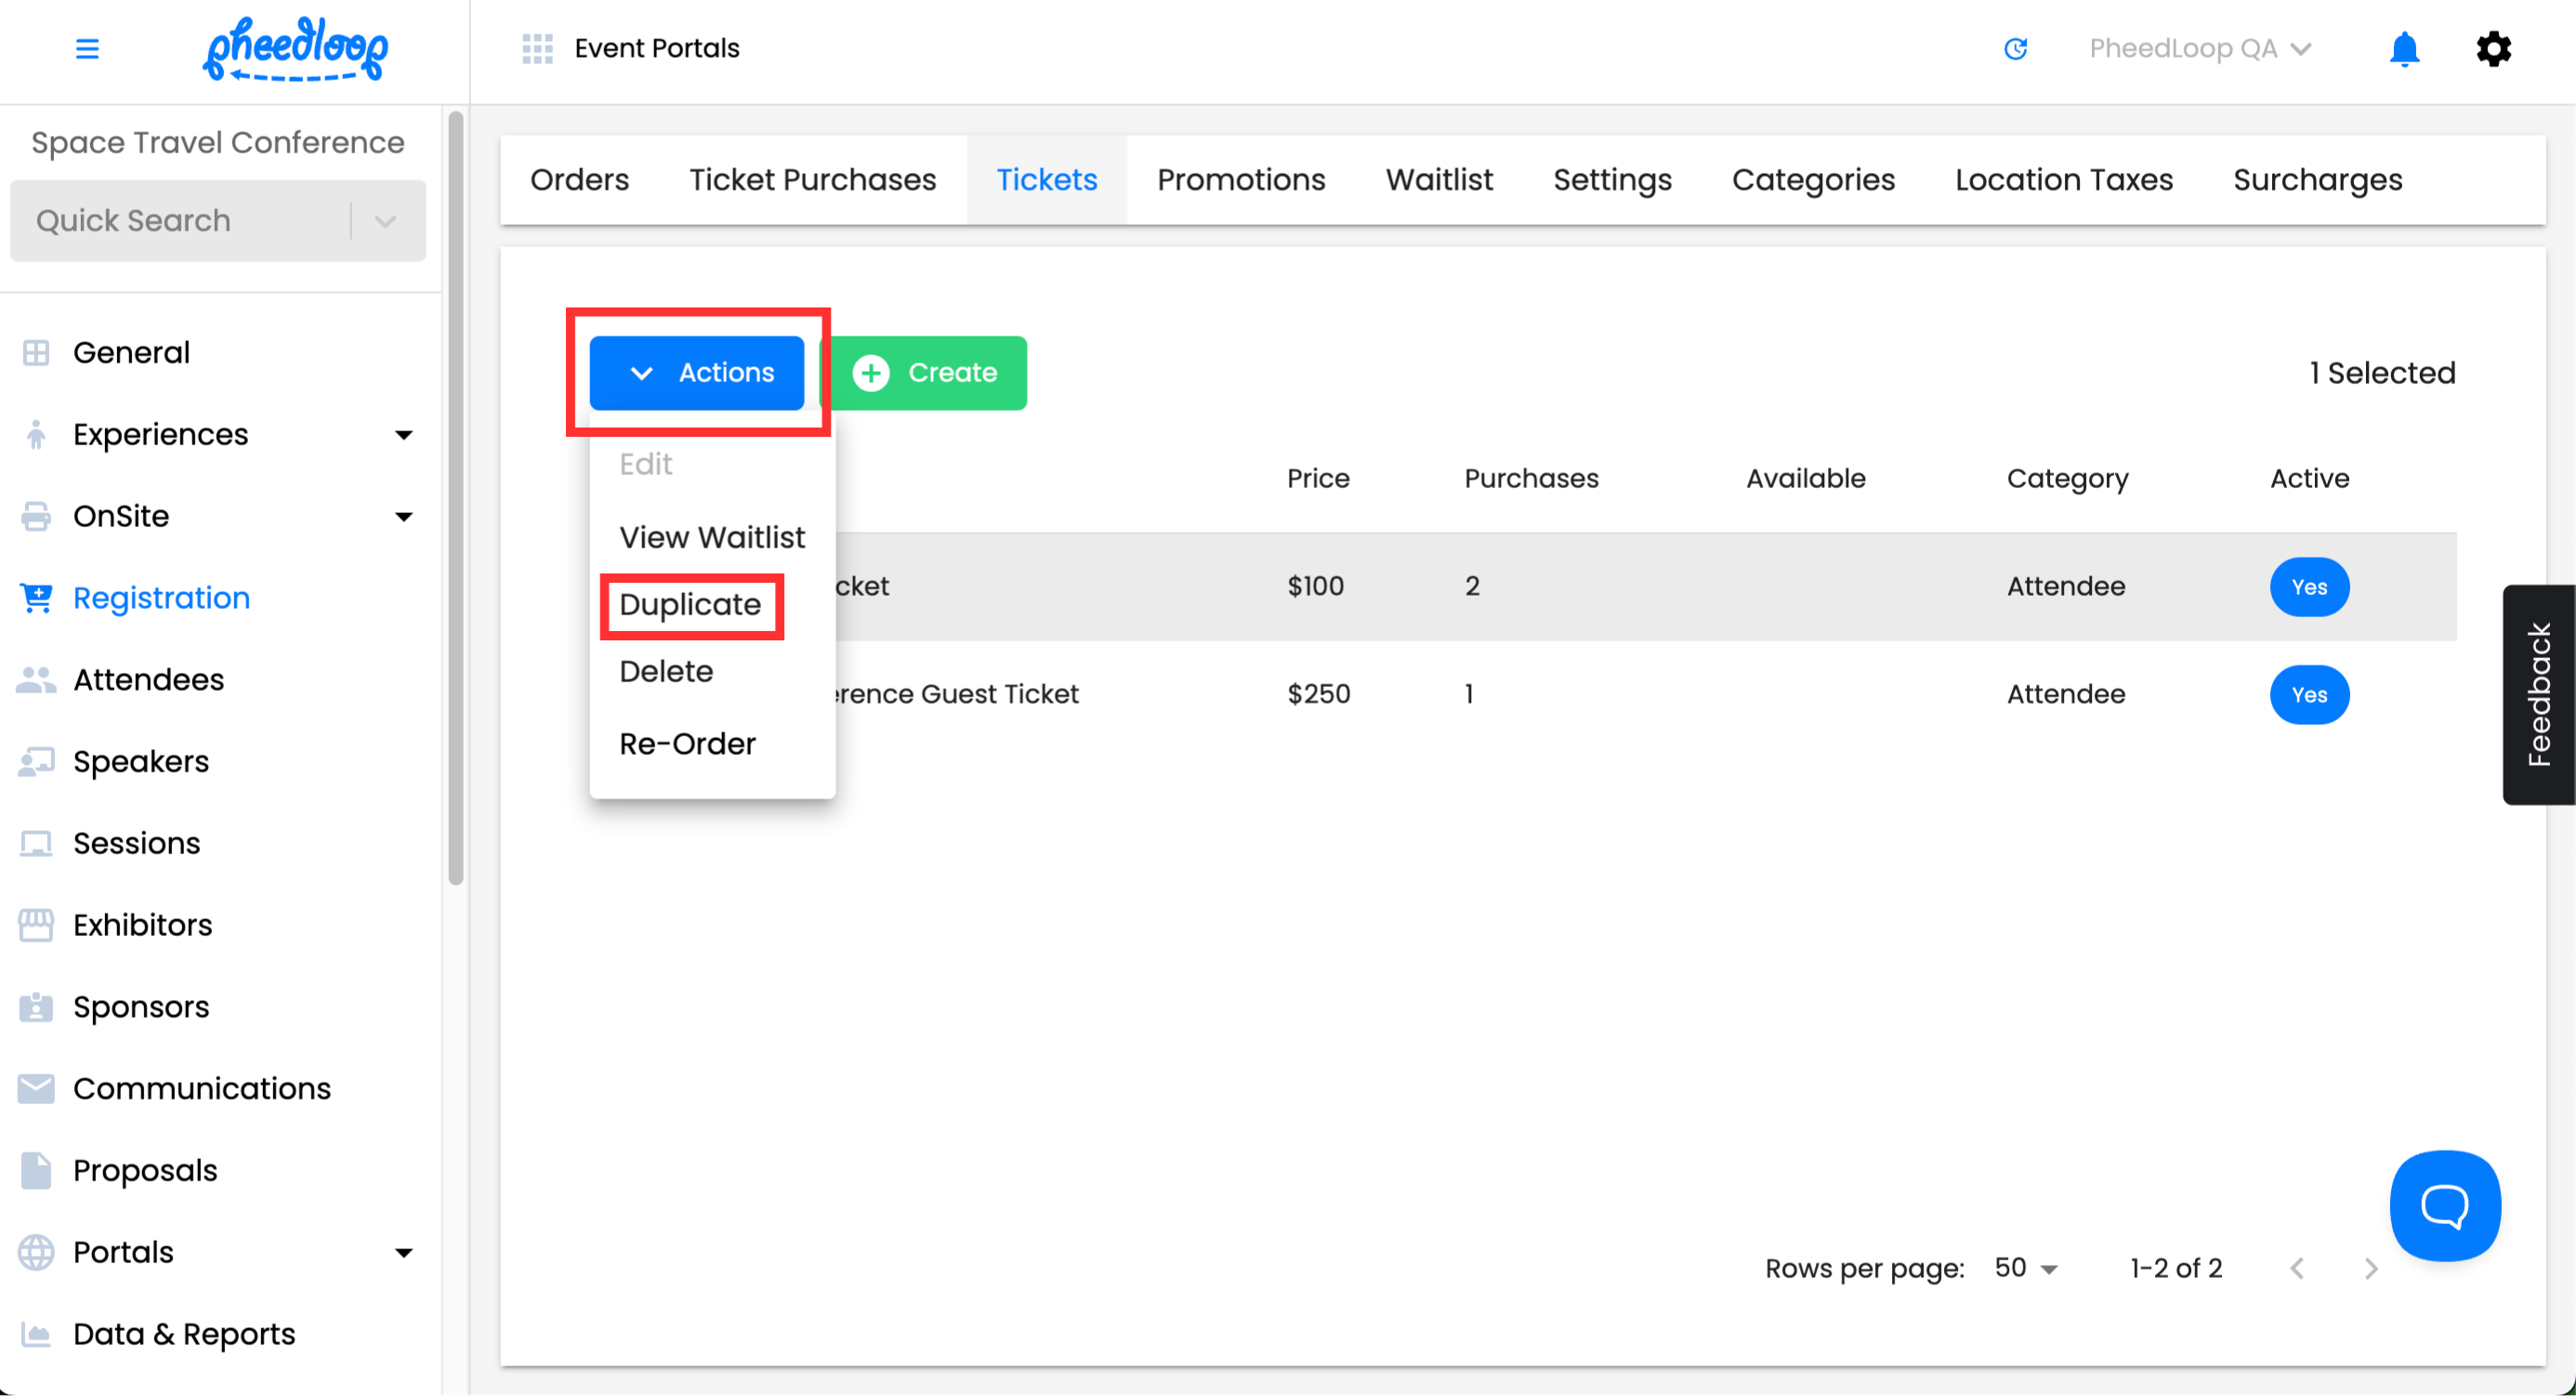This screenshot has width=2576, height=1396.
Task: Click the refresh sync icon
Action: tap(2015, 48)
